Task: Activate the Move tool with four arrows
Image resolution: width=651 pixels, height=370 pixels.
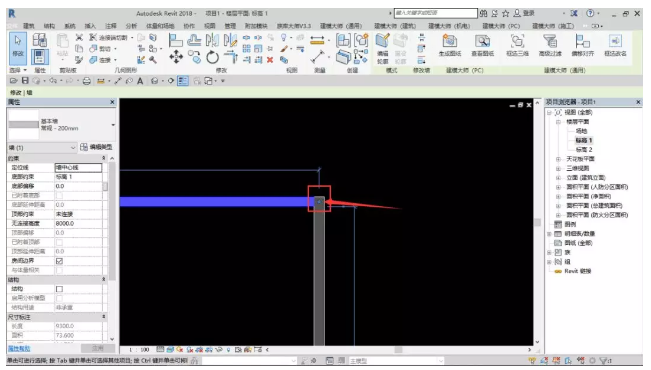Action: pyautogui.click(x=176, y=56)
